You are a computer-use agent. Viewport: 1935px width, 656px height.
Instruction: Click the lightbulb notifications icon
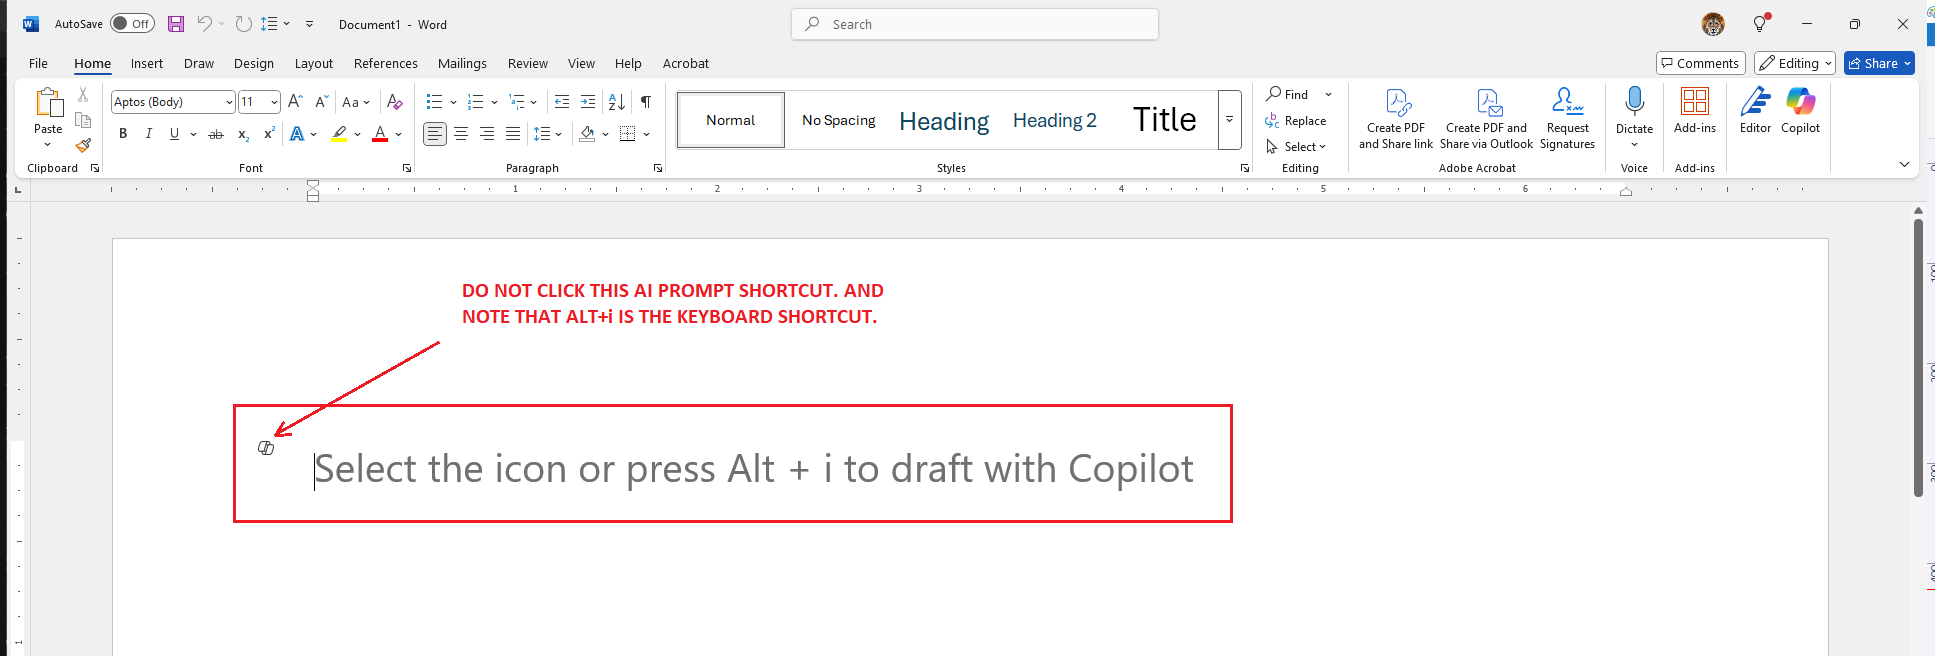pos(1761,24)
